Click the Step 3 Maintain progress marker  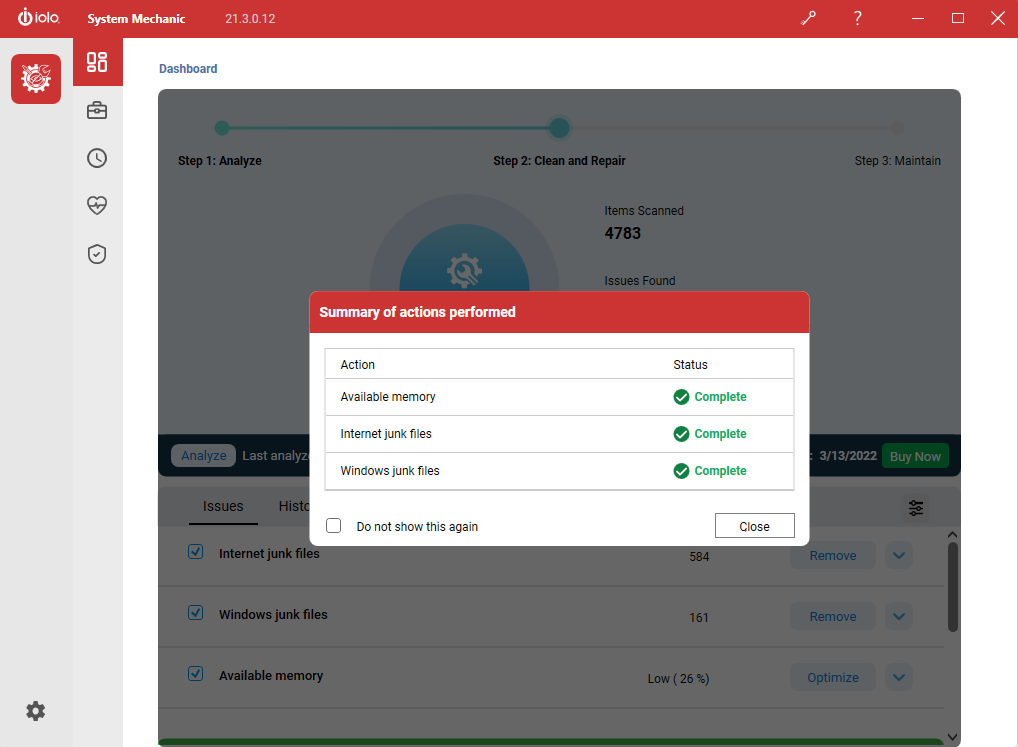pos(897,128)
